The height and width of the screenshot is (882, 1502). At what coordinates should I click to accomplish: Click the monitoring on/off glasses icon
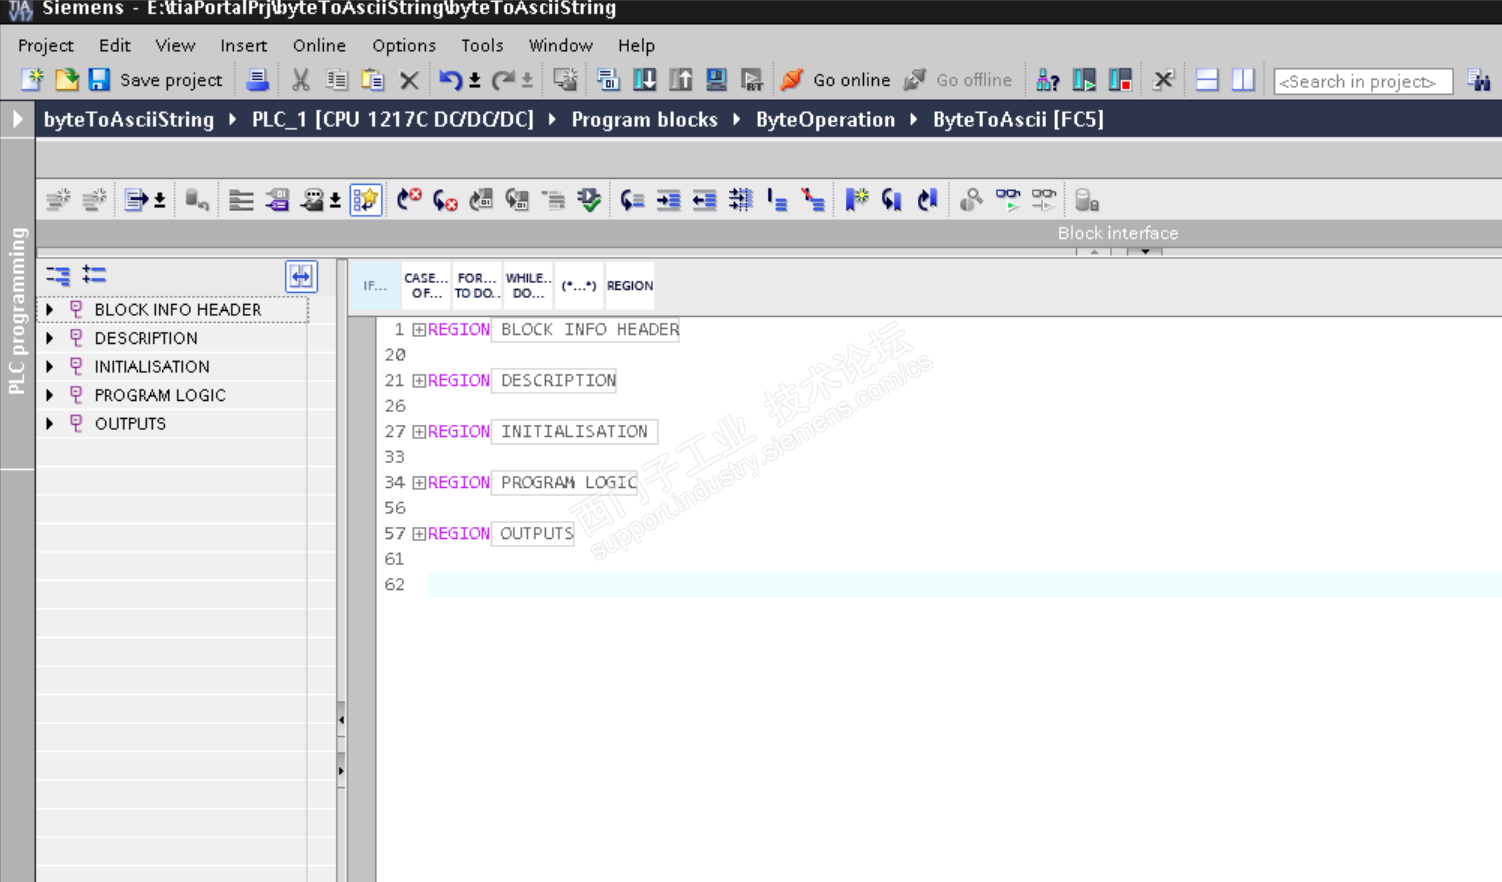[1008, 200]
